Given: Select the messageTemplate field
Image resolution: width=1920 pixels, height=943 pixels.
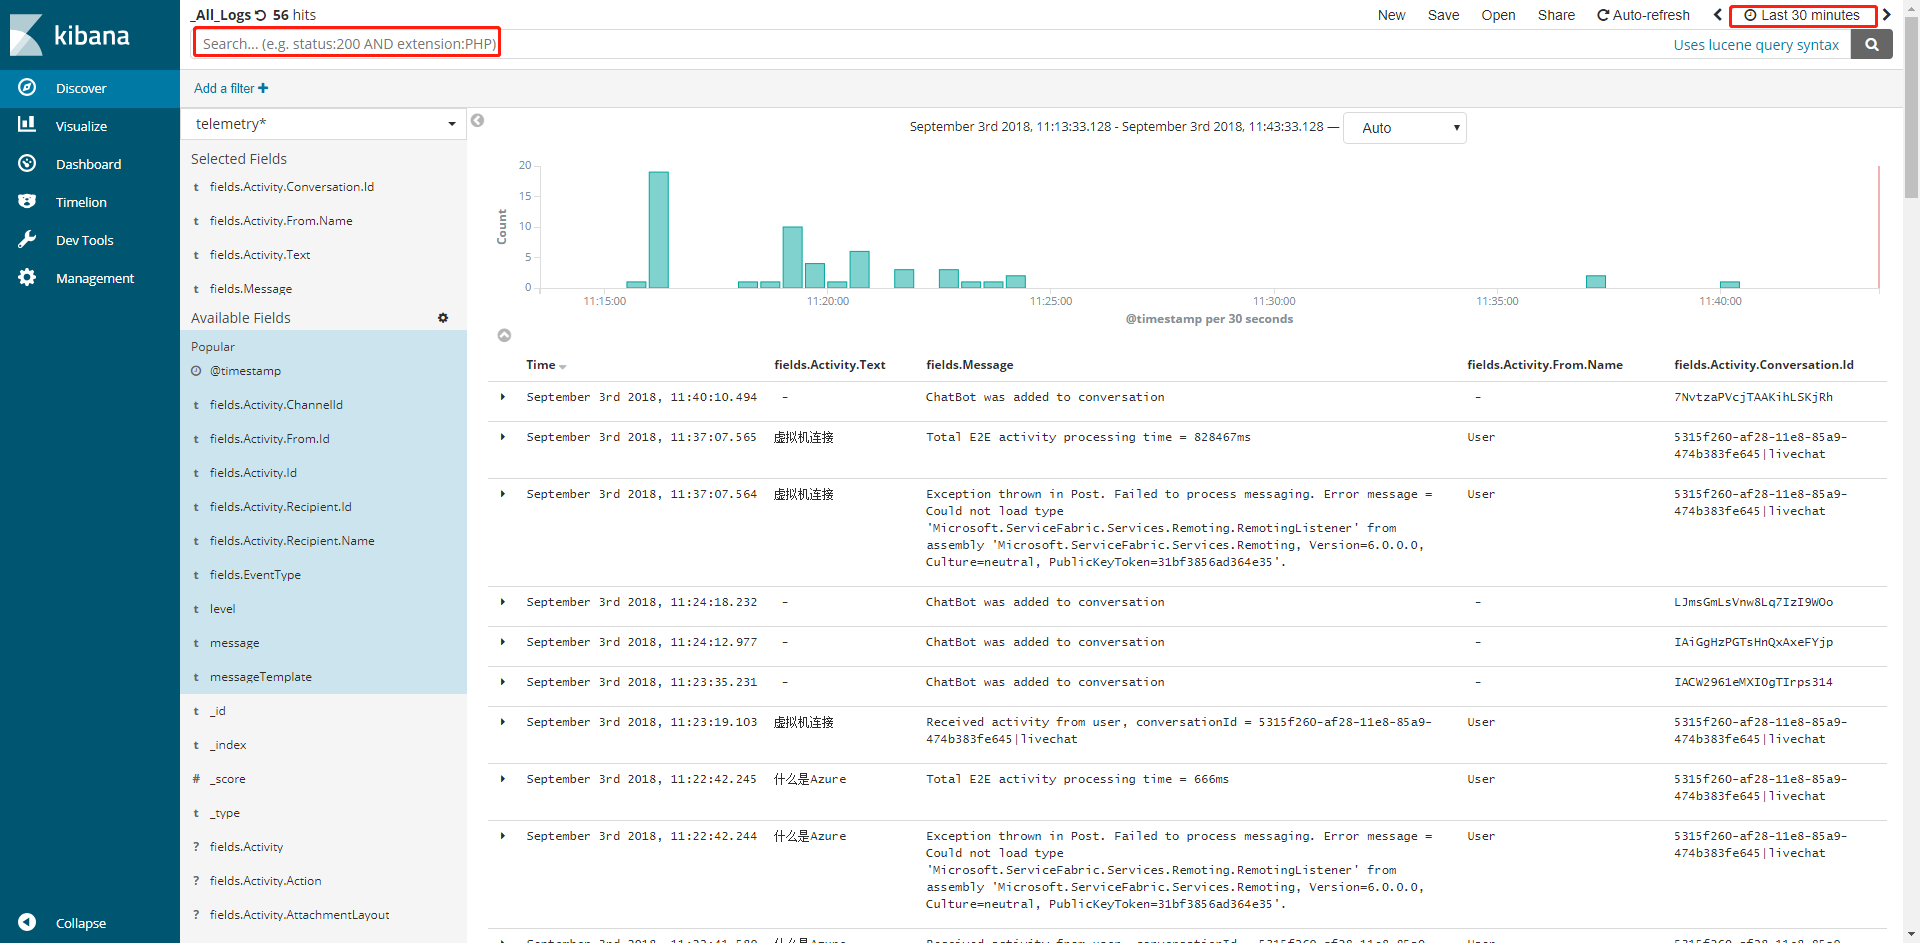Looking at the screenshot, I should click(261, 677).
